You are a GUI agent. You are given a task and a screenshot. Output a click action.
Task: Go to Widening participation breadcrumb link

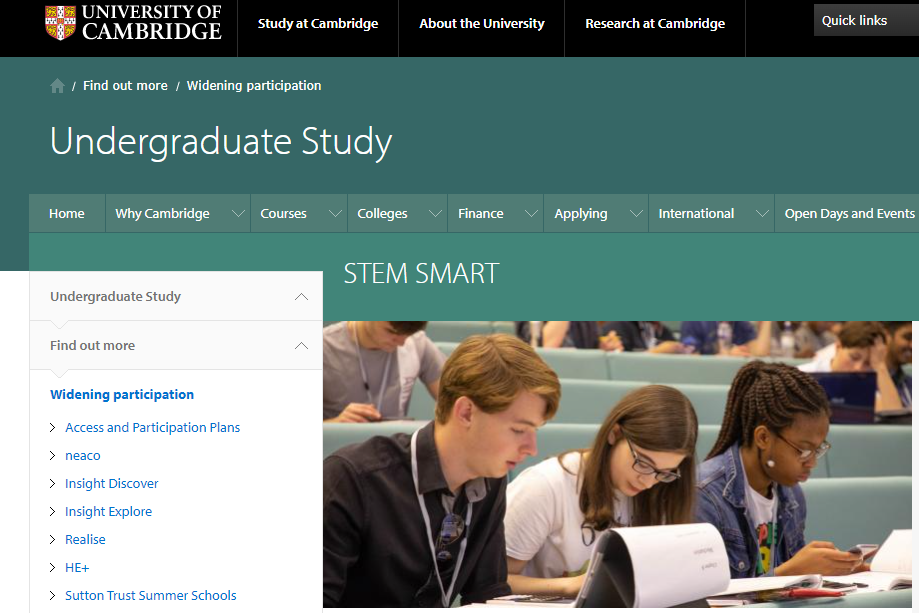[254, 86]
